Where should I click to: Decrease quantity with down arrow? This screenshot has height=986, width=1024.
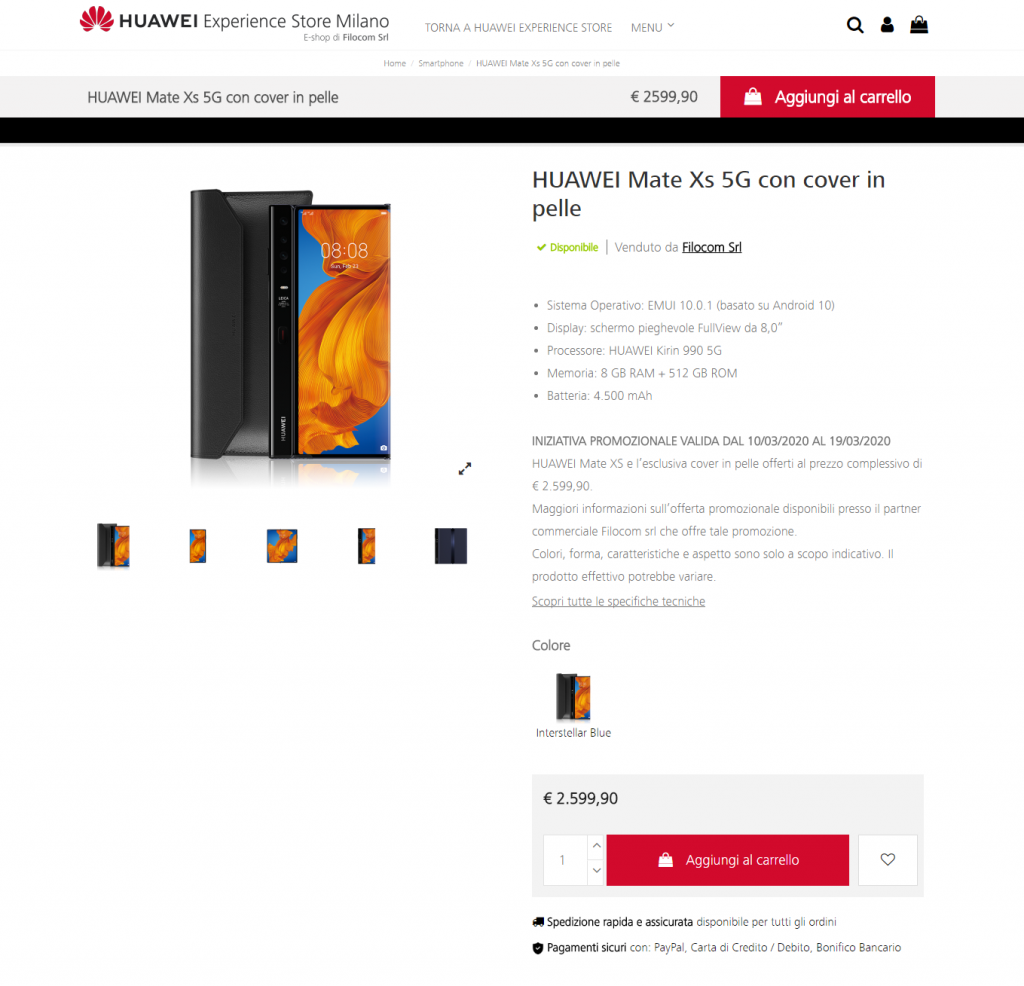click(x=596, y=871)
